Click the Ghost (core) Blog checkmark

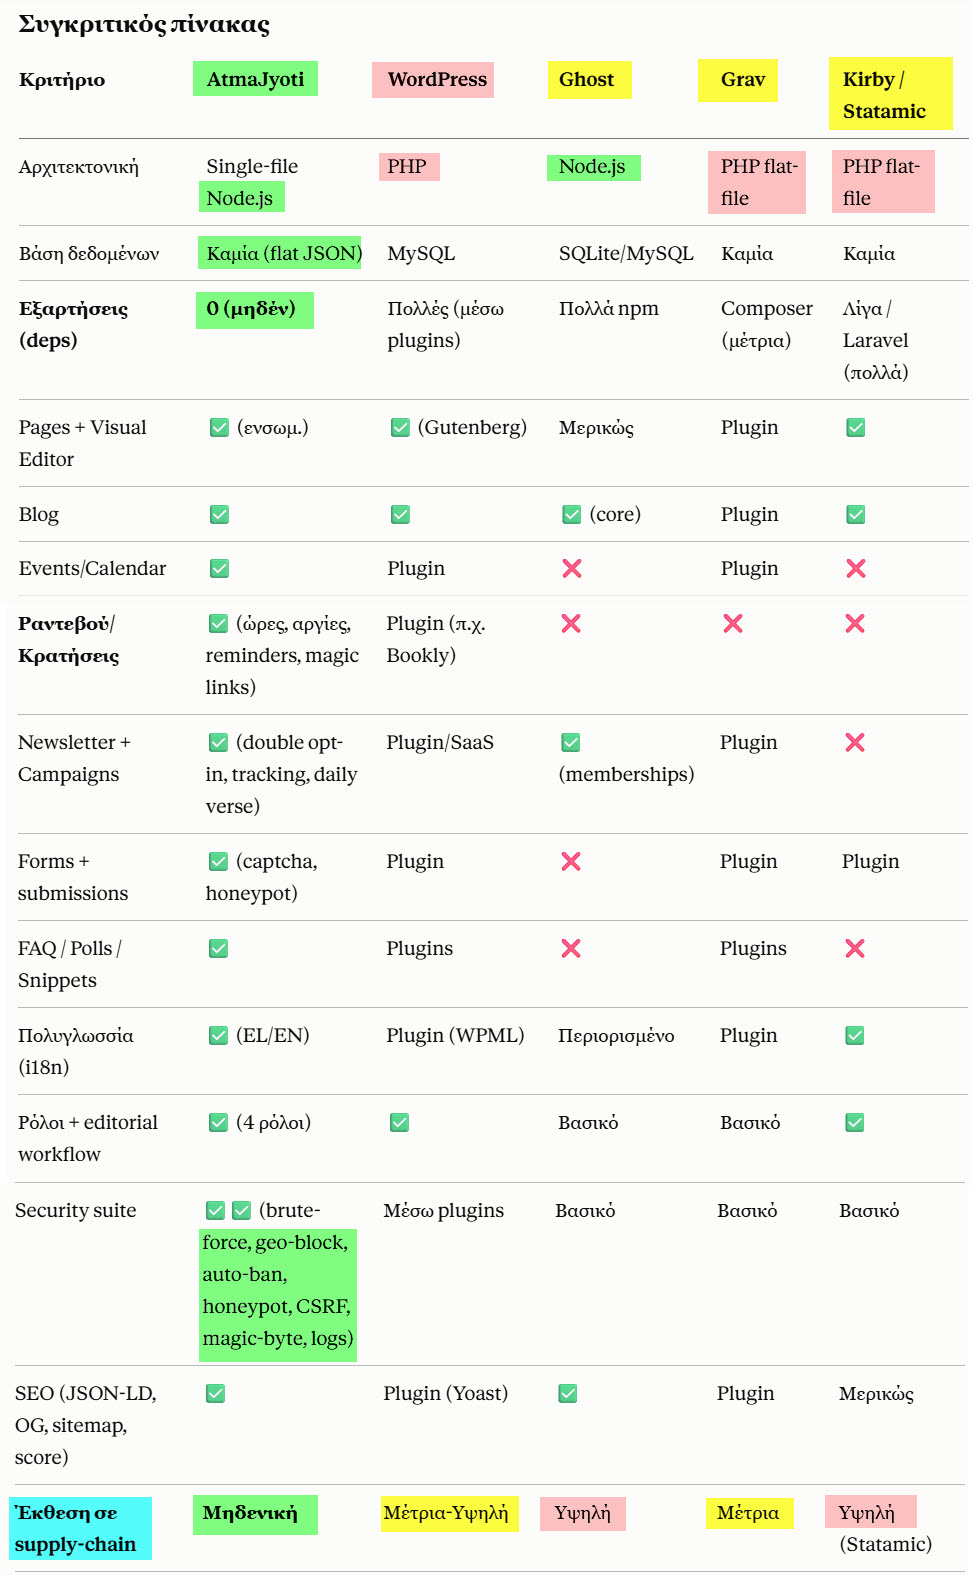572,514
